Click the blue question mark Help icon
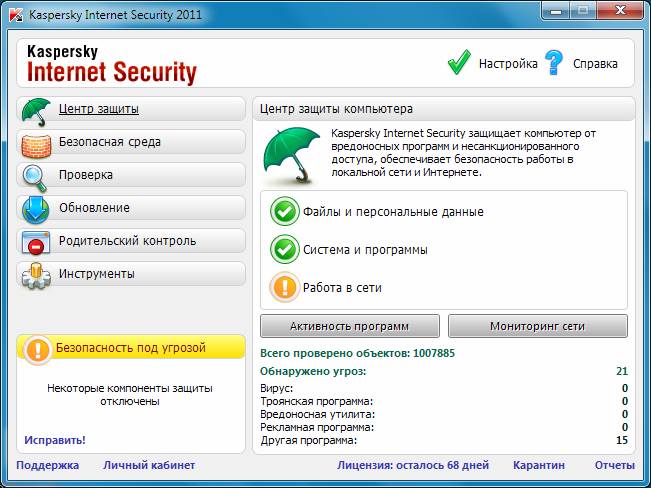 point(554,63)
